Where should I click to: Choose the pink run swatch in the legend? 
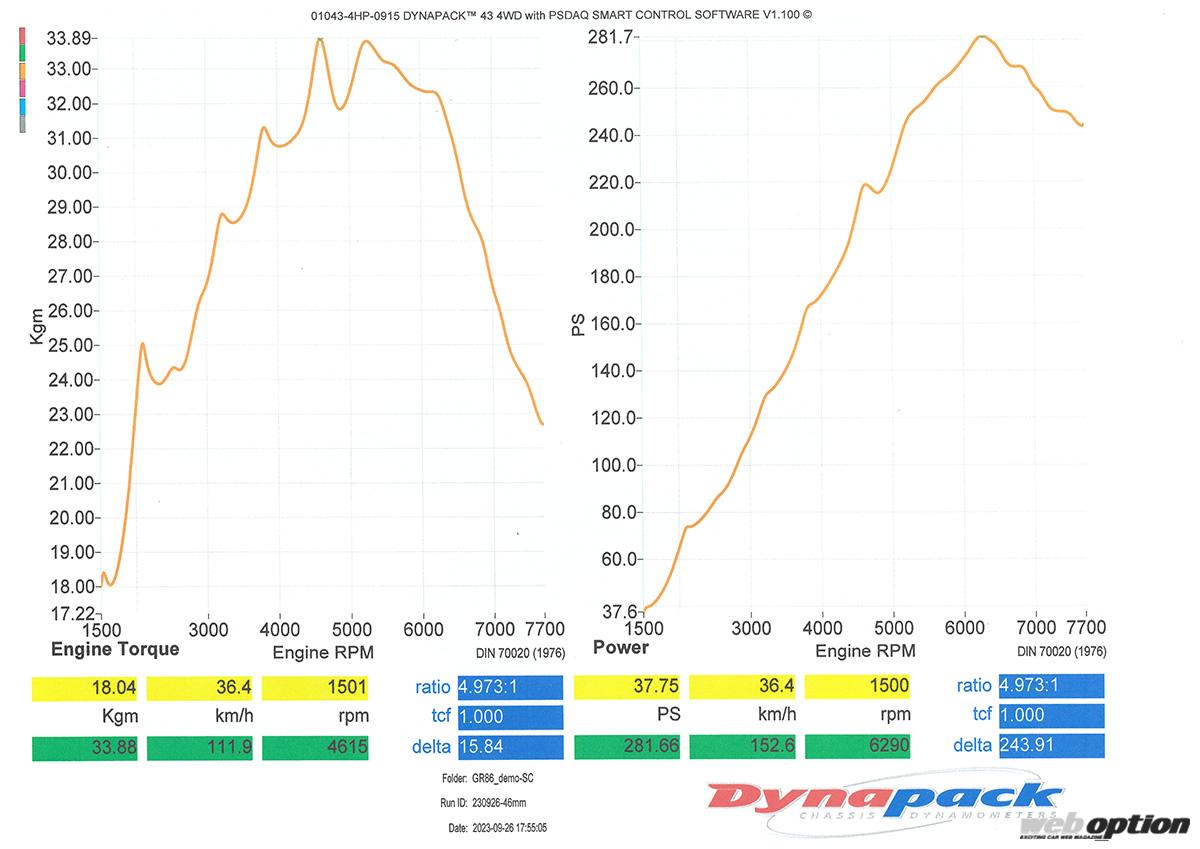22,89
